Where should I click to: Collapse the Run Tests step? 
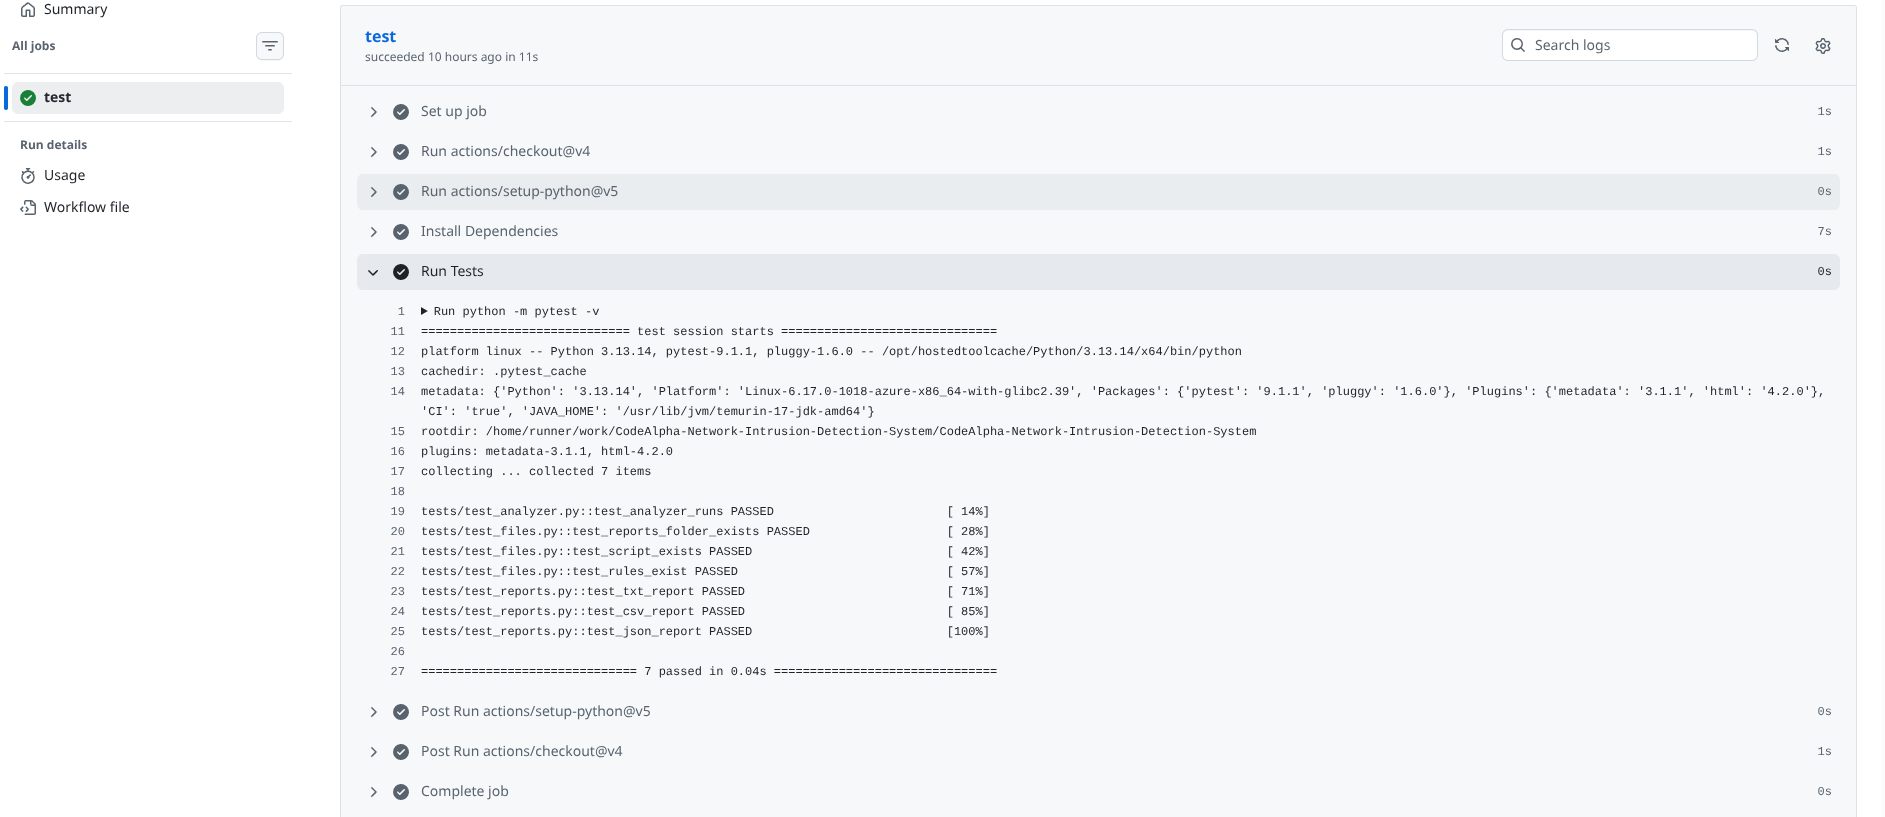click(373, 272)
